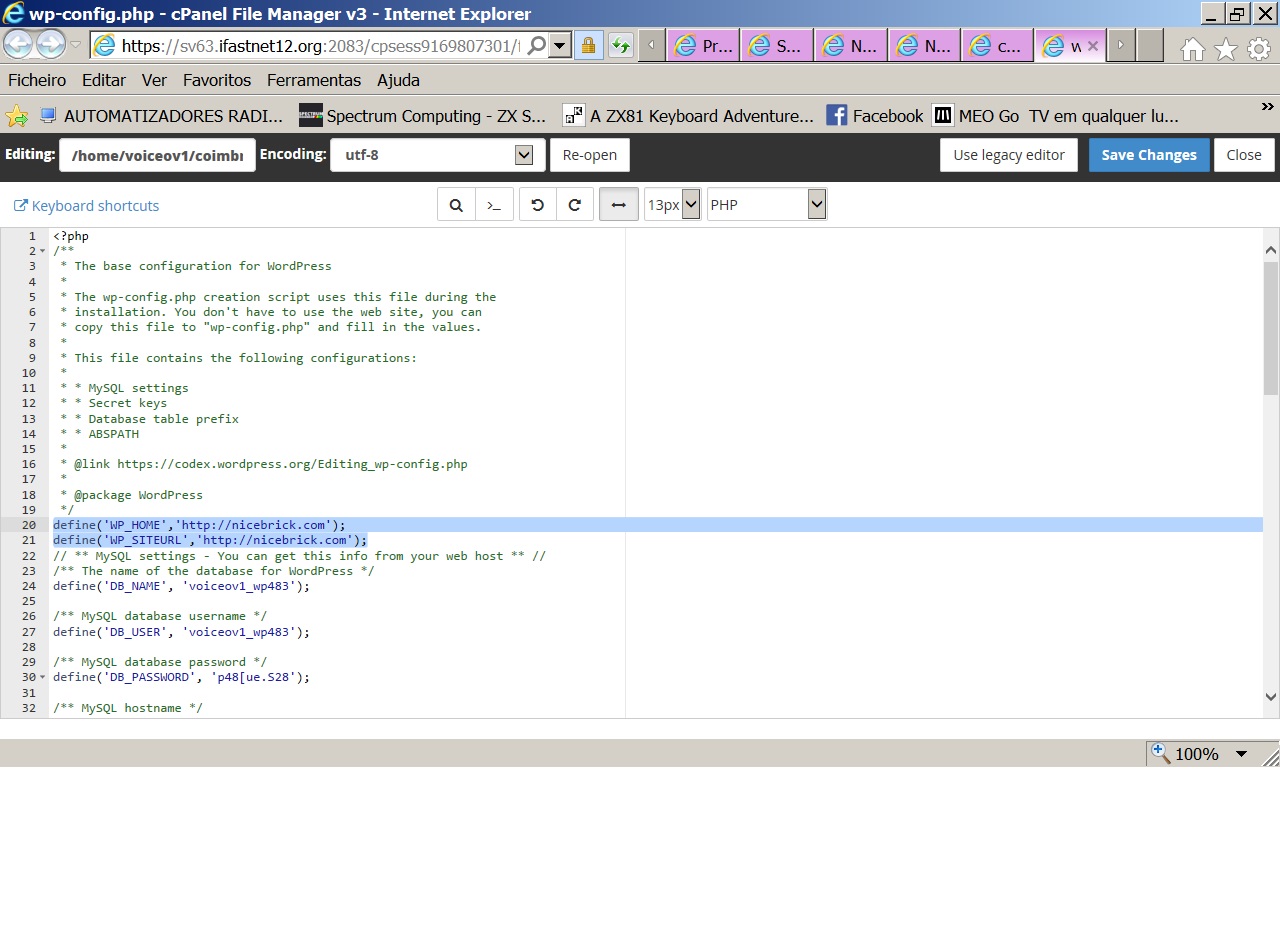Open the Favoritos menu
This screenshot has width=1280, height=947.
[x=217, y=80]
